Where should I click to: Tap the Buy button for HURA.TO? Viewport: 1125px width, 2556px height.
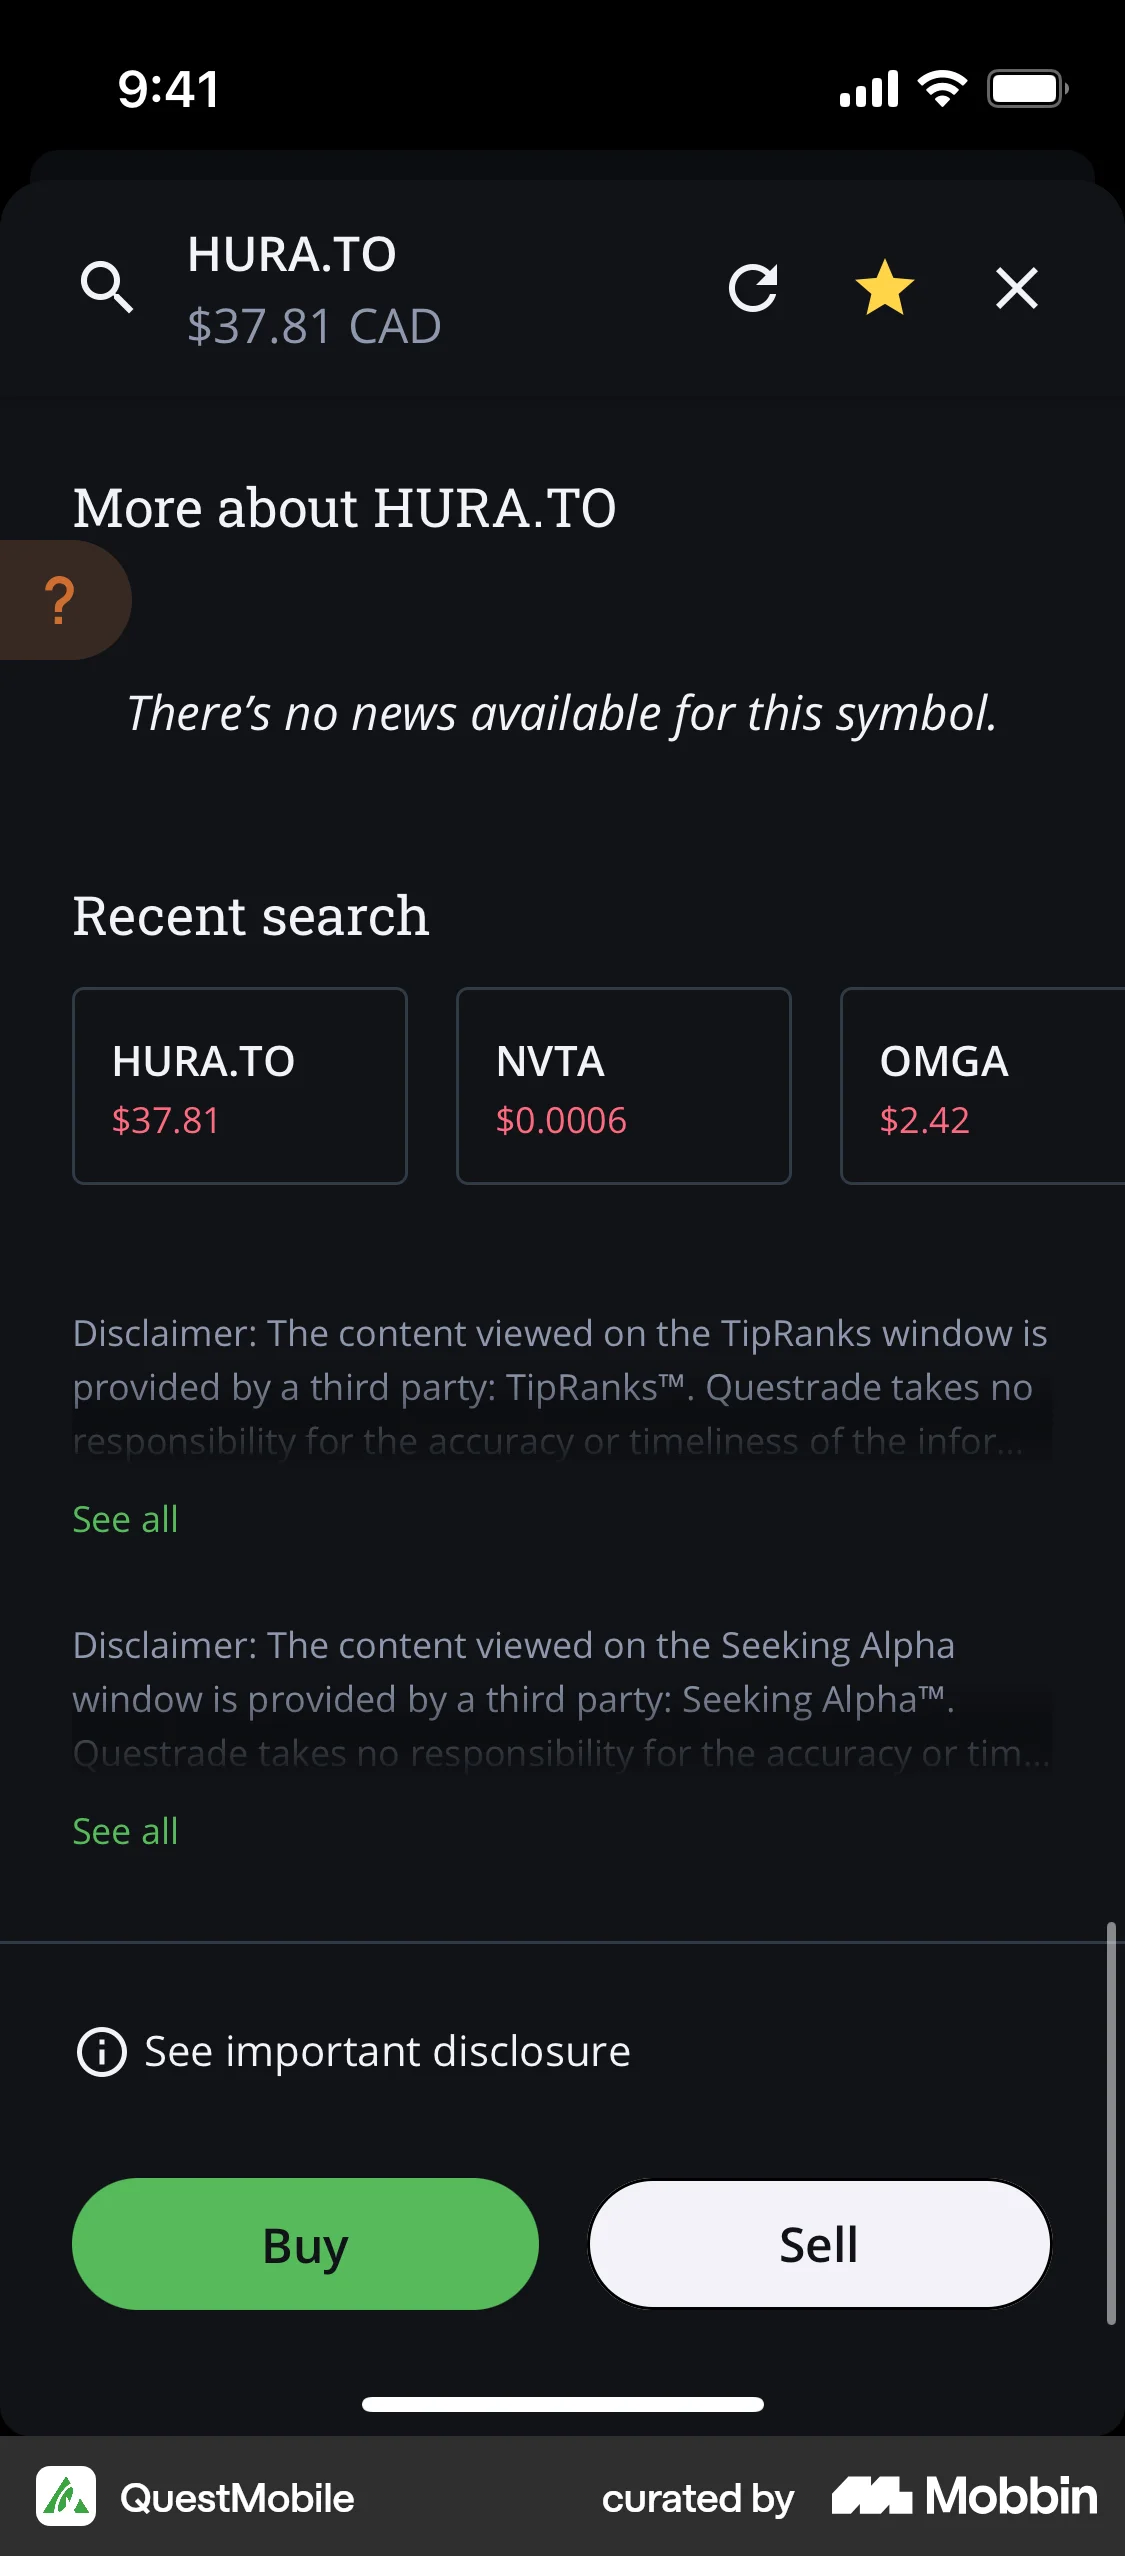pyautogui.click(x=304, y=2244)
